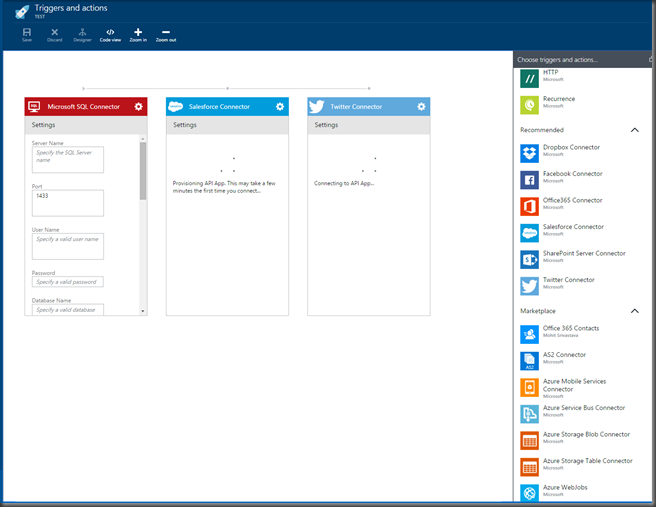The height and width of the screenshot is (507, 656).
Task: Click the Azure Storage Table Connector label
Action: coord(587,461)
